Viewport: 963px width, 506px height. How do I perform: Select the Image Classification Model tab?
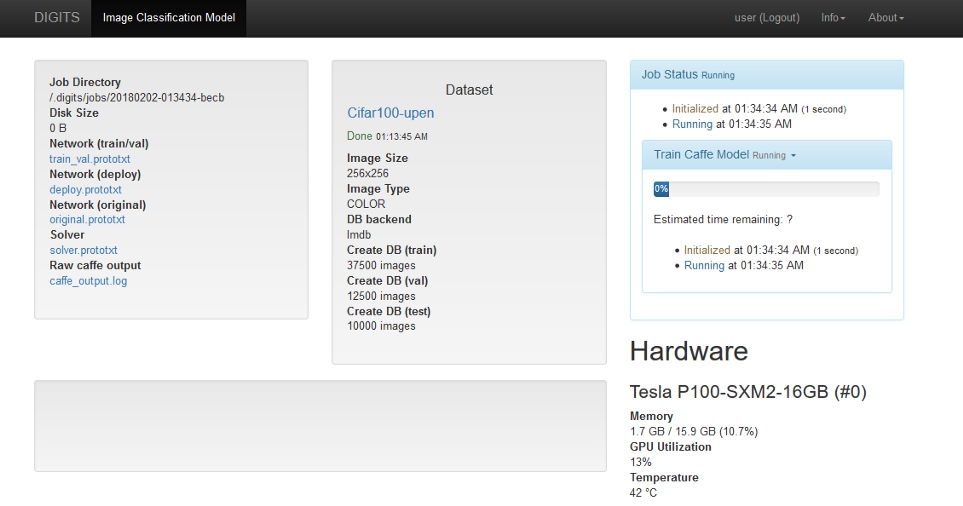(x=168, y=18)
